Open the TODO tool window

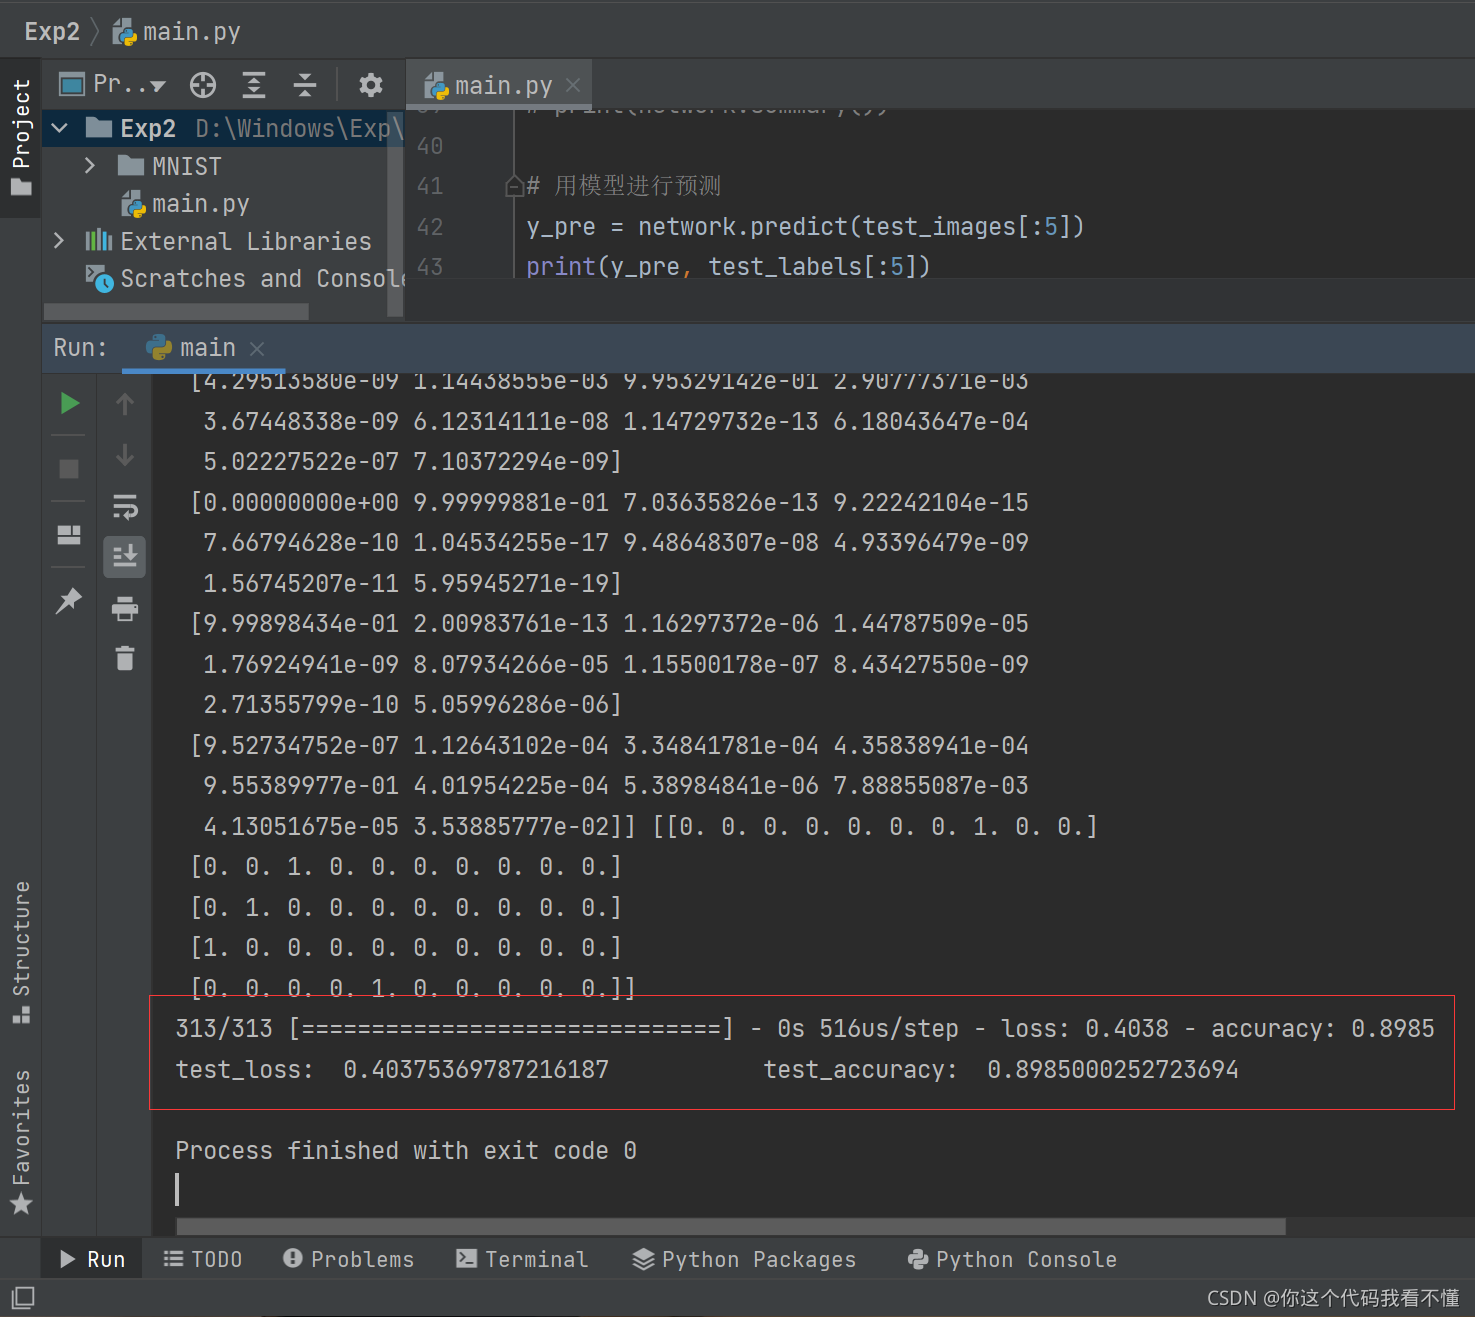pos(203,1259)
